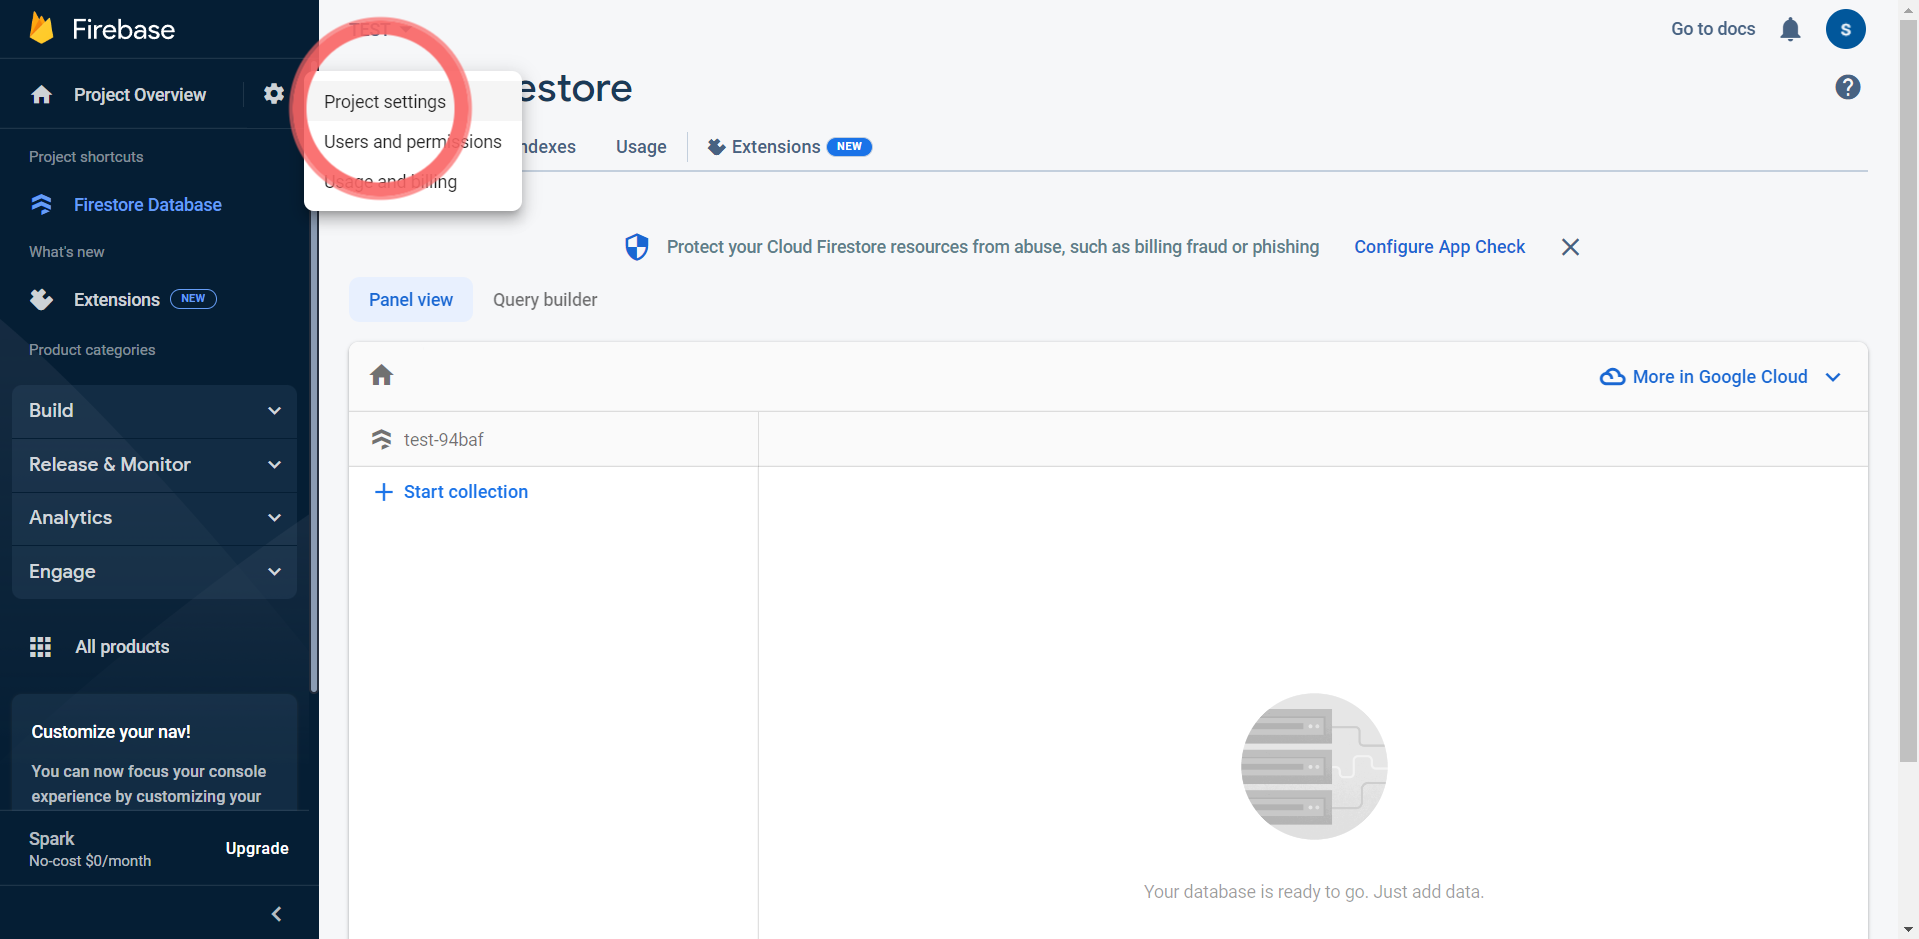Open the Go to docs link

coord(1713,29)
